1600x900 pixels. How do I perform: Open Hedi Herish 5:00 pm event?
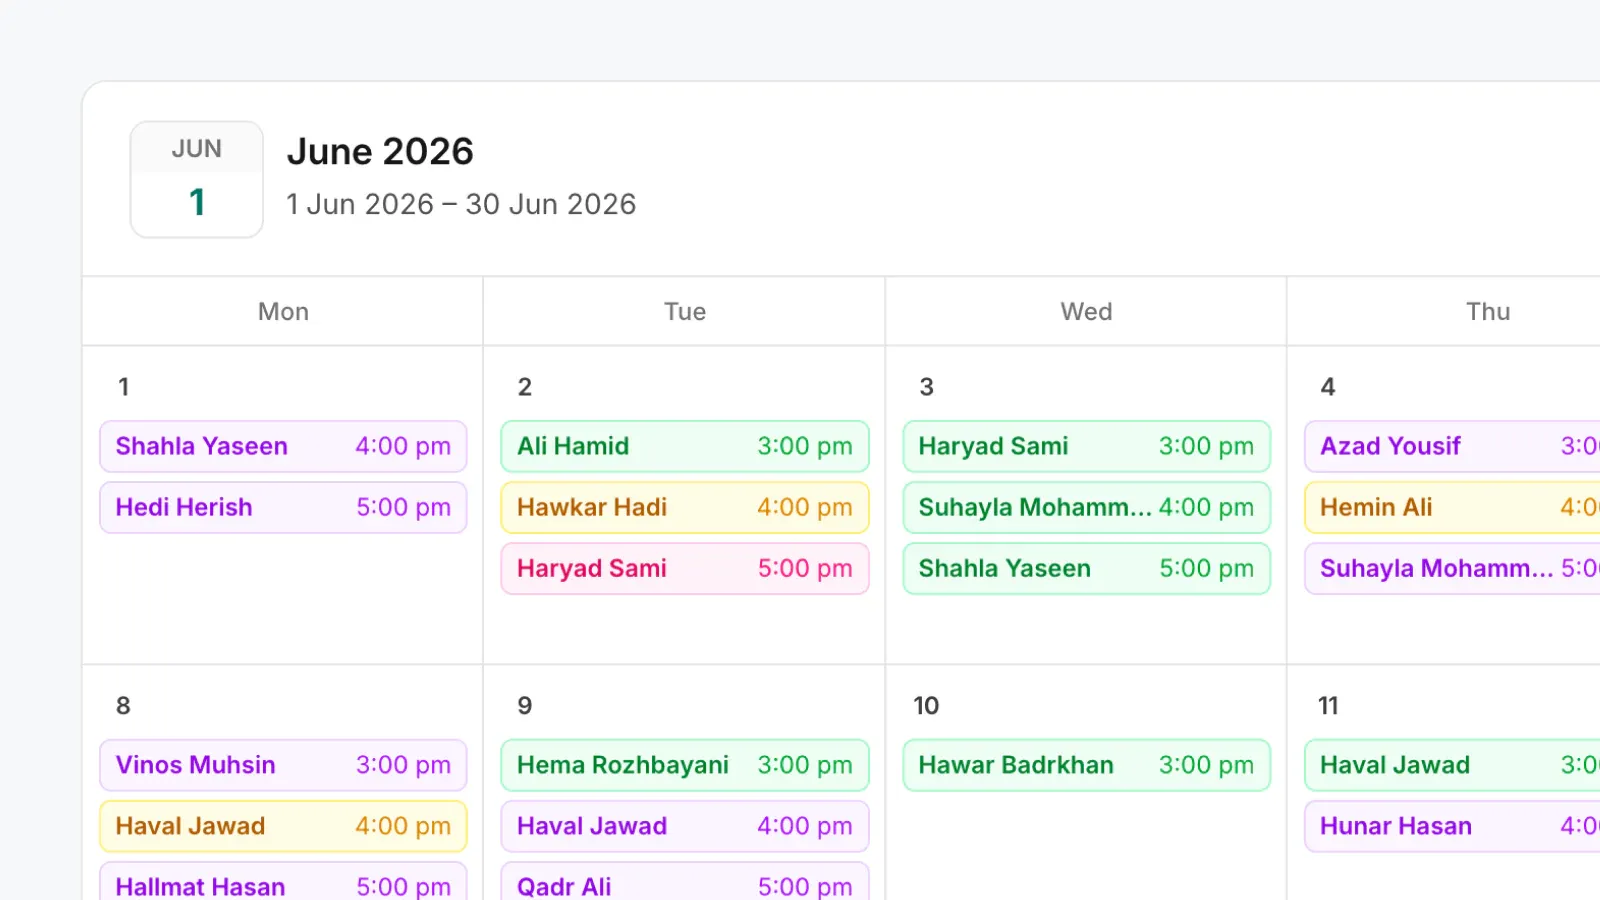pyautogui.click(x=283, y=507)
